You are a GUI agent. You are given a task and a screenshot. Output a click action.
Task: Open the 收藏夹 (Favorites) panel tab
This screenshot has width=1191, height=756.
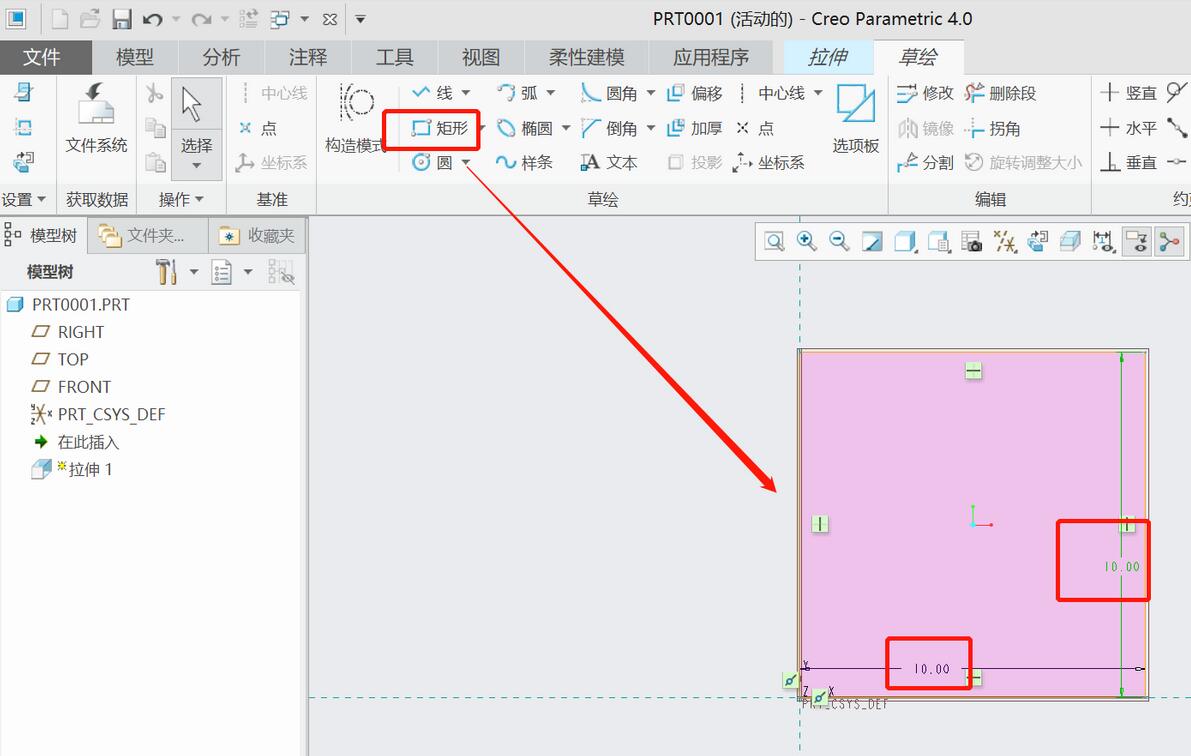(x=258, y=236)
